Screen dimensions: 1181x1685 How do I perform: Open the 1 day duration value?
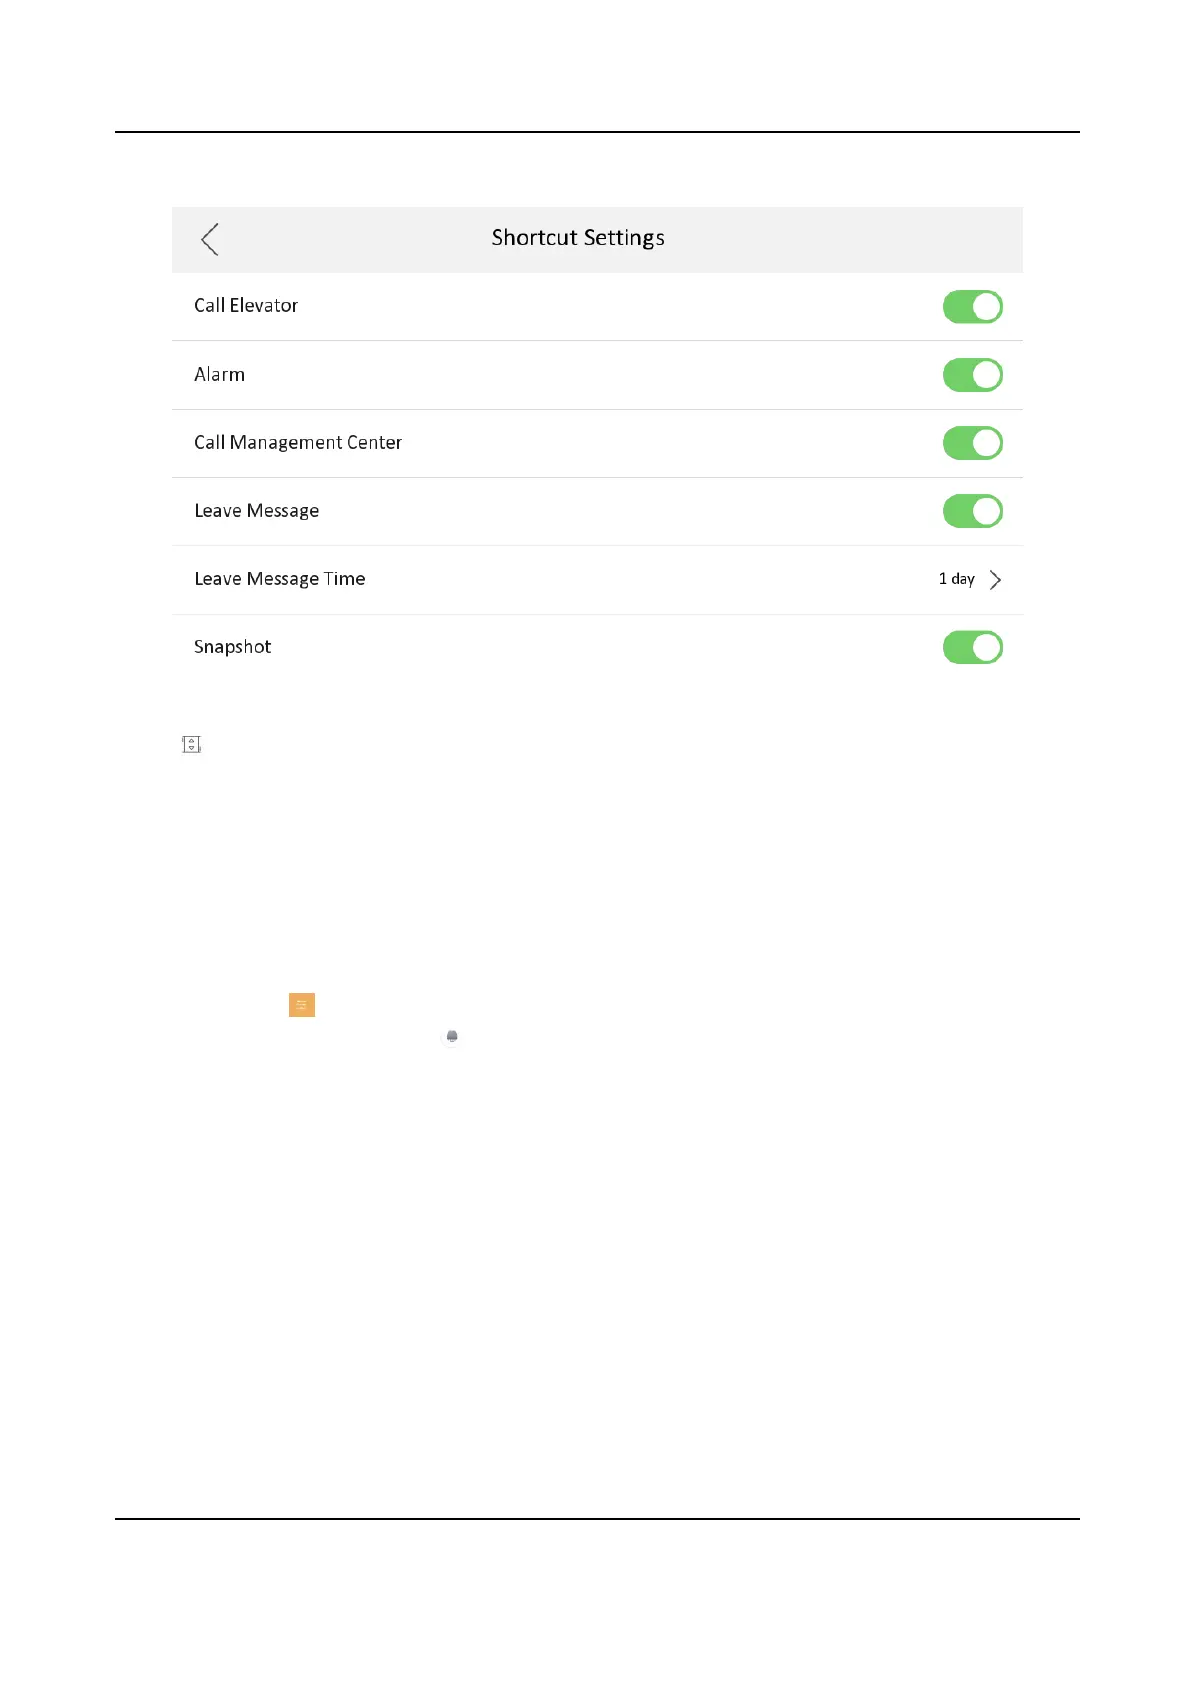tap(956, 579)
